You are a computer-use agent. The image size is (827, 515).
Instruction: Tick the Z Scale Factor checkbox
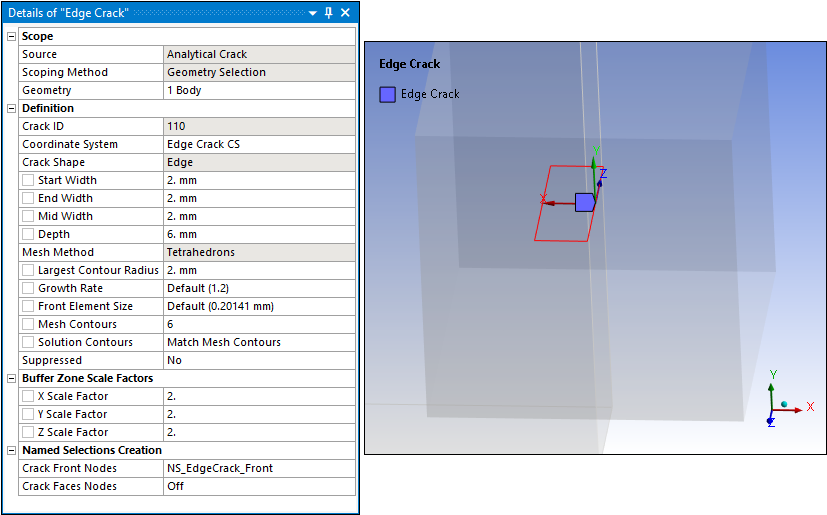pos(28,432)
